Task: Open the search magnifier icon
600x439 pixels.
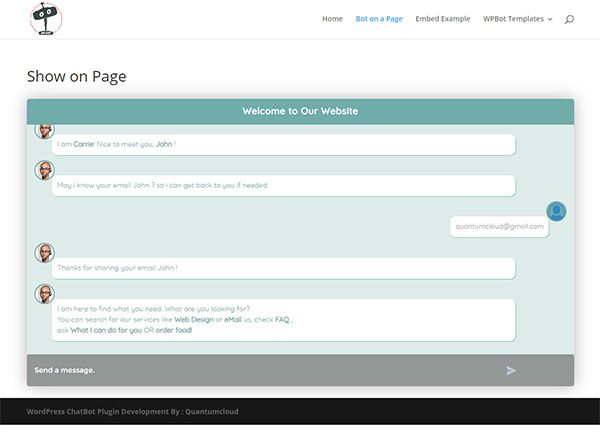Action: (x=569, y=19)
